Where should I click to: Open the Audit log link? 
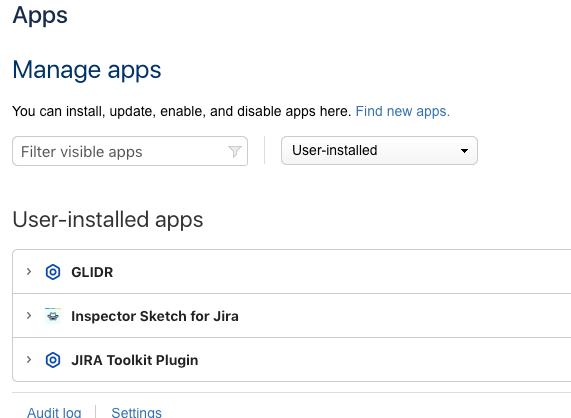(x=54, y=413)
